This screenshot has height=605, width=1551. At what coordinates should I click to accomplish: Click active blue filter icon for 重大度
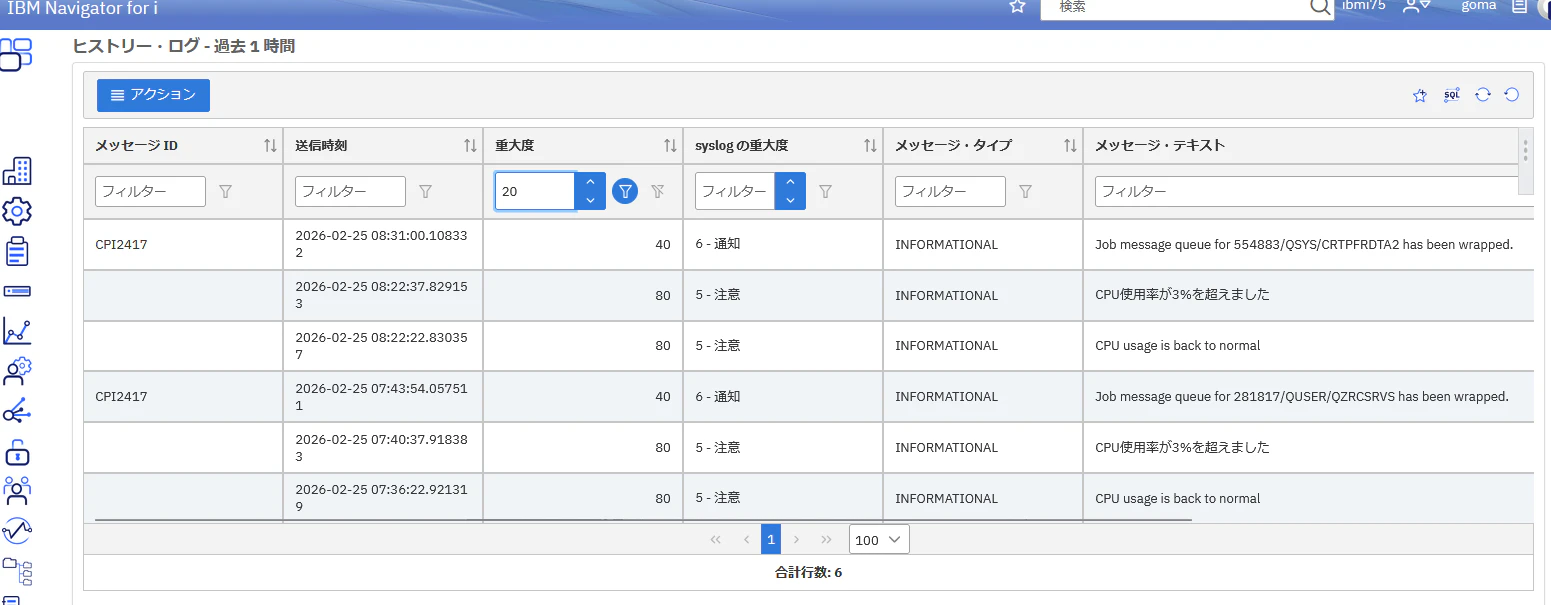point(625,191)
